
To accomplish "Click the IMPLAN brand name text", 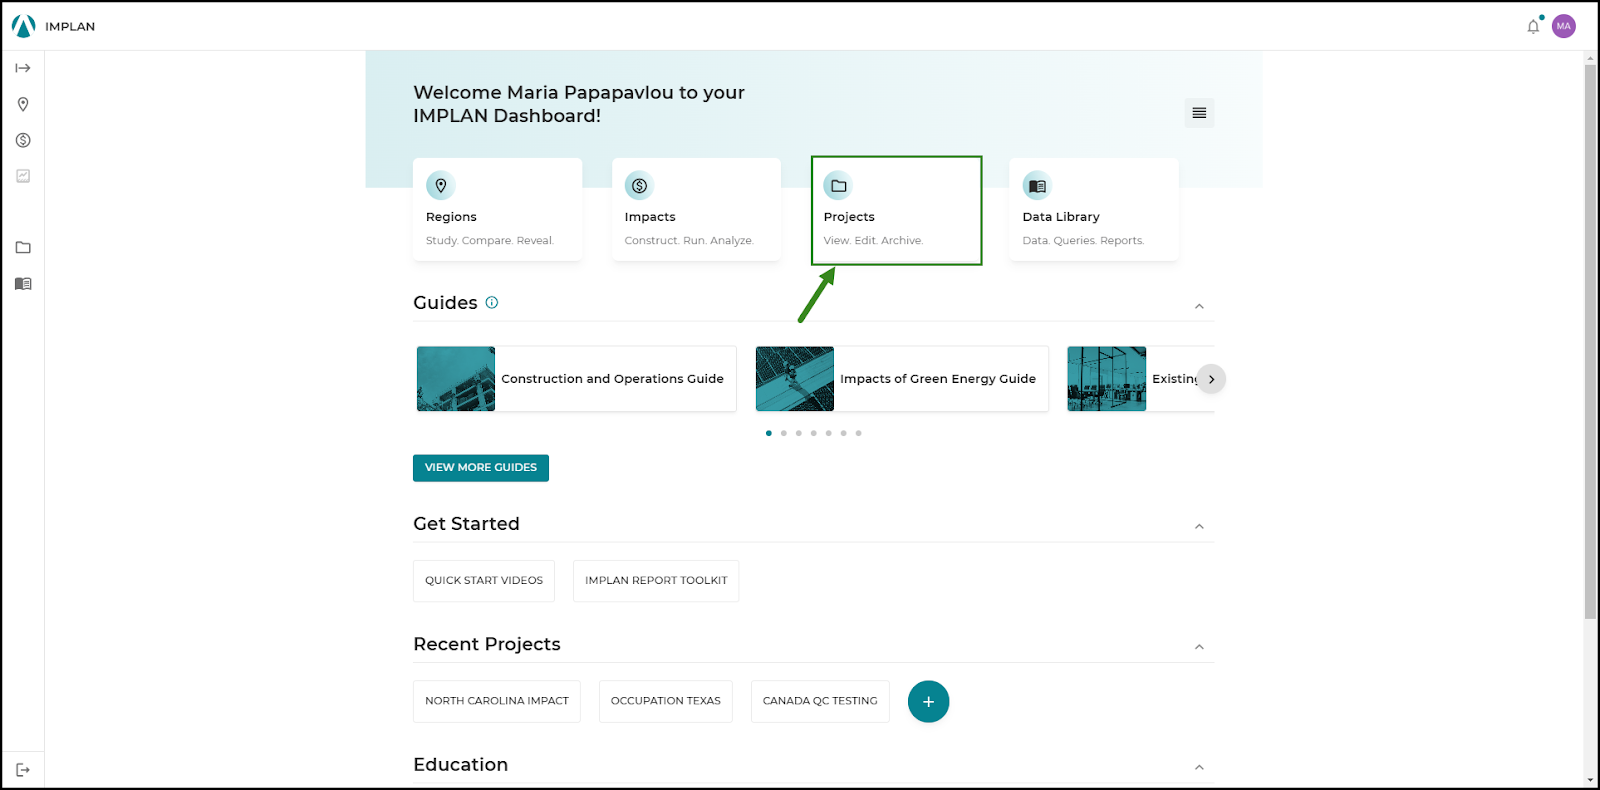I will coord(70,27).
